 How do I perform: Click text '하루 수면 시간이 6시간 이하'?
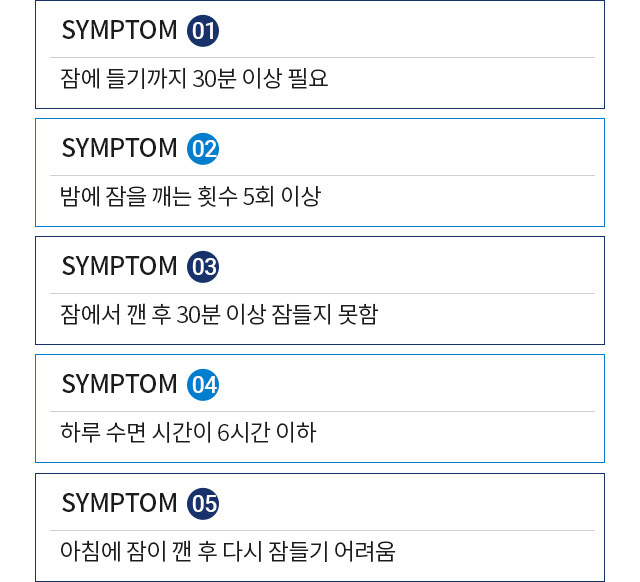click(x=188, y=432)
